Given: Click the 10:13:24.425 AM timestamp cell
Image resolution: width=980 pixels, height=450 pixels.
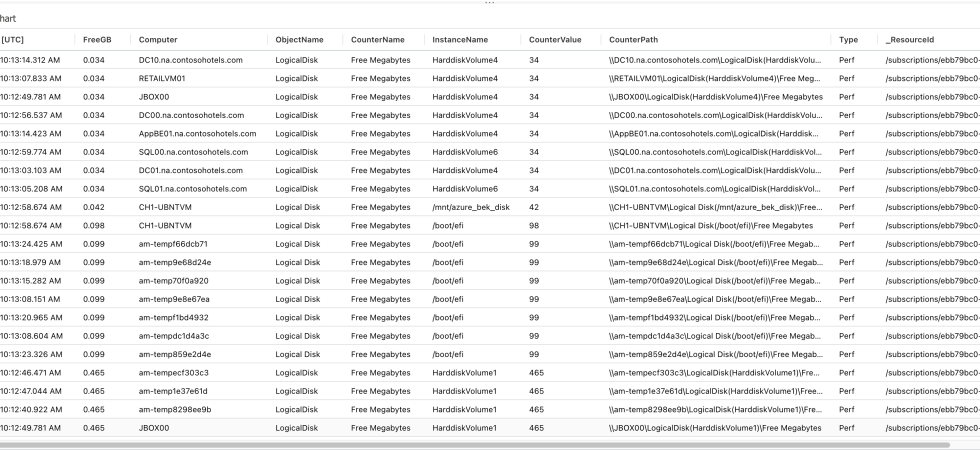Looking at the screenshot, I should (x=31, y=244).
